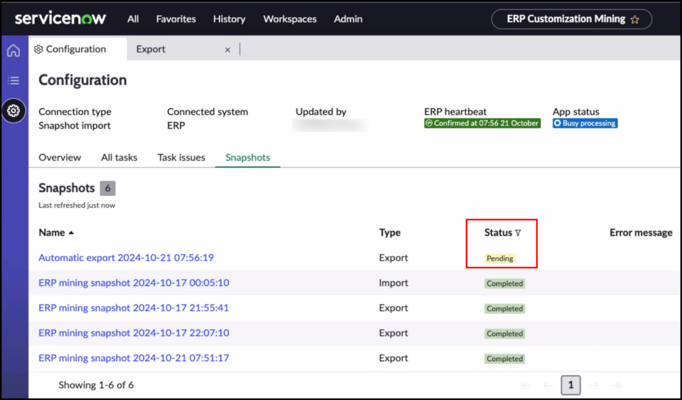Click the ServiceNow logo
Viewport: 682px width, 400px height.
click(x=60, y=19)
